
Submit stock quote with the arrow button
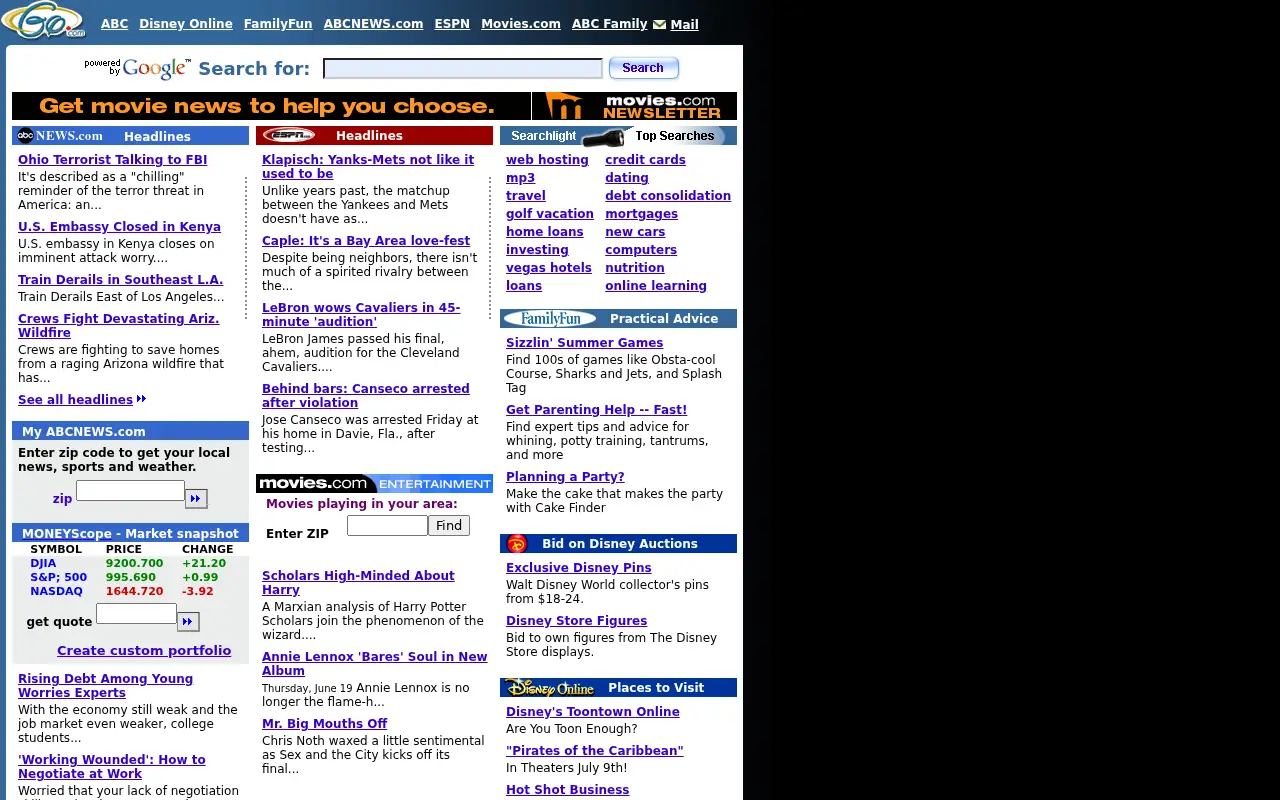tap(188, 622)
